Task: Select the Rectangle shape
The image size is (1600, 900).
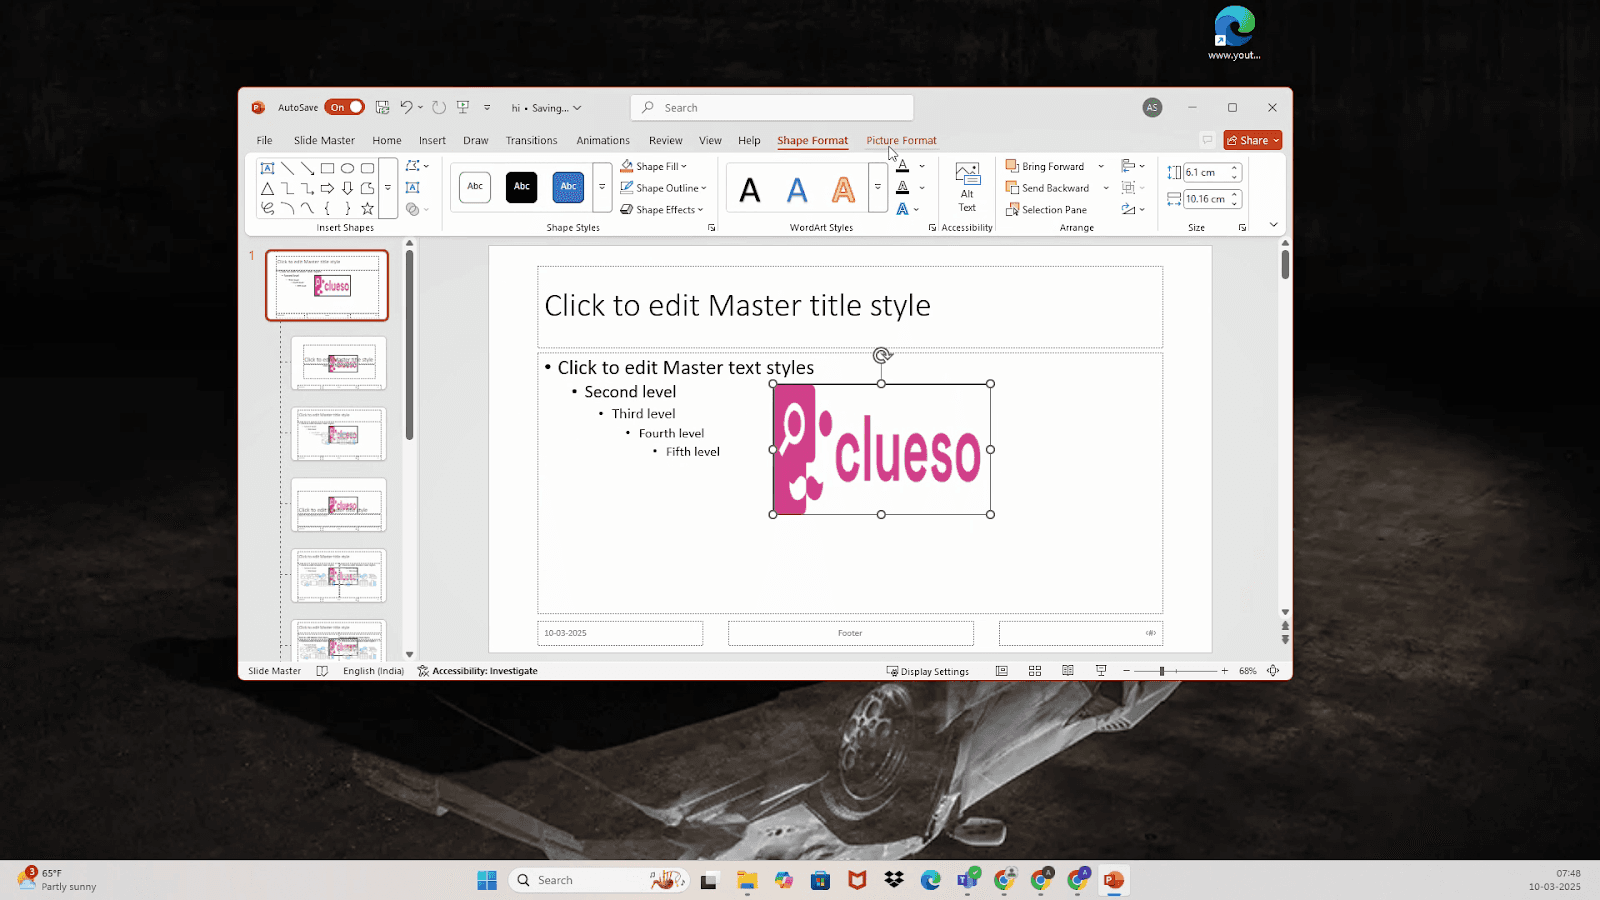Action: [x=327, y=168]
